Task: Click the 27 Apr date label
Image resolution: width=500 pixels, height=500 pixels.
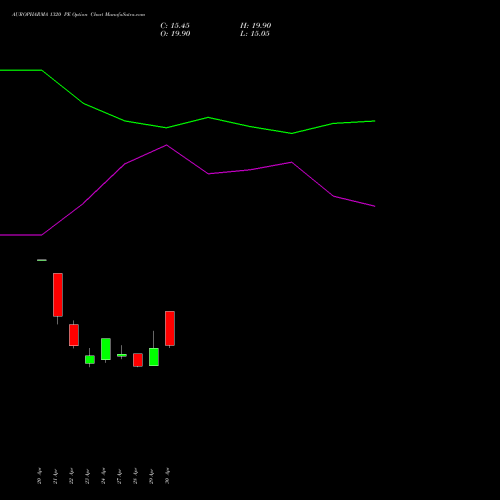Action: click(x=119, y=476)
